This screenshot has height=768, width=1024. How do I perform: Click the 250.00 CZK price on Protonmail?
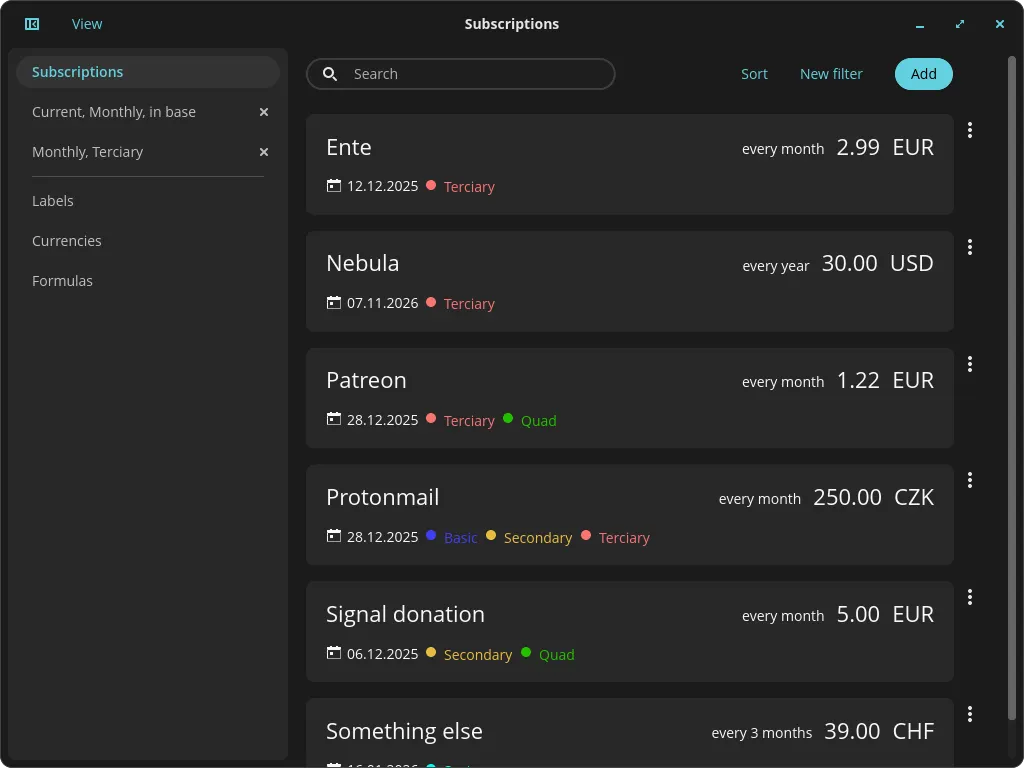[873, 497]
